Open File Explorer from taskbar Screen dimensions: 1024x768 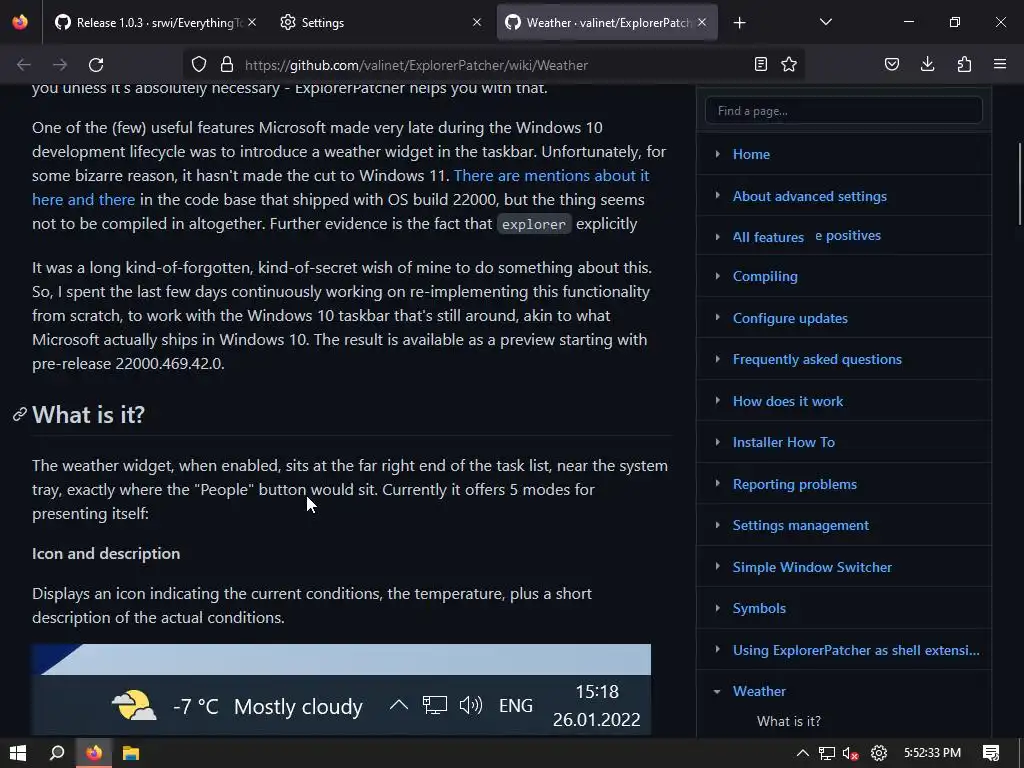(131, 753)
